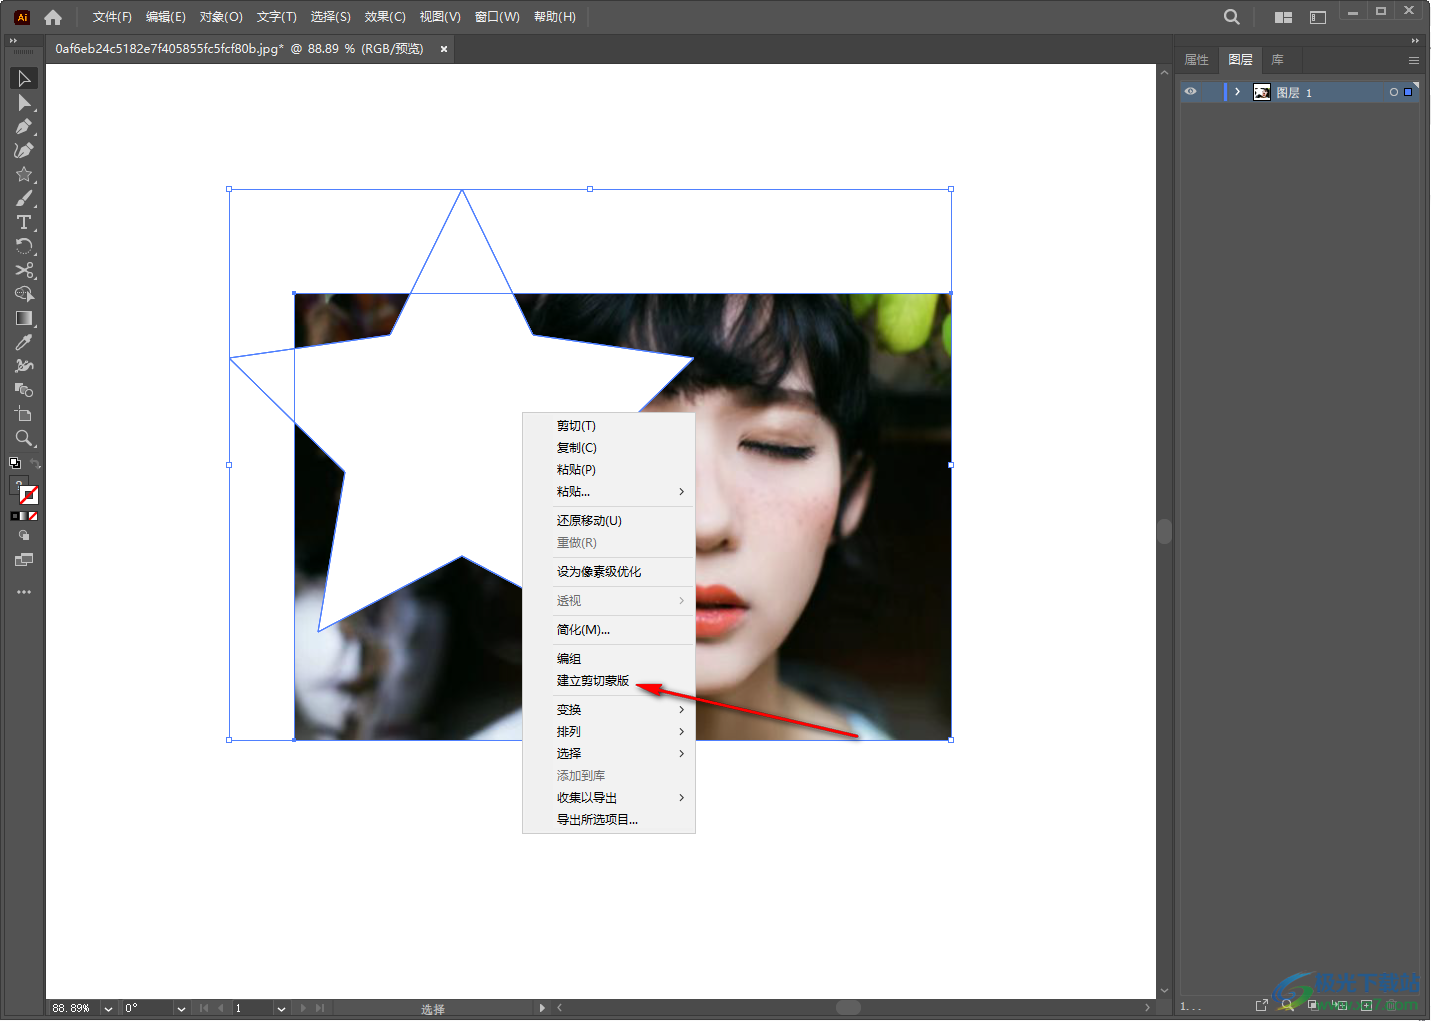Create new layer in Layers panel

point(1366,1005)
